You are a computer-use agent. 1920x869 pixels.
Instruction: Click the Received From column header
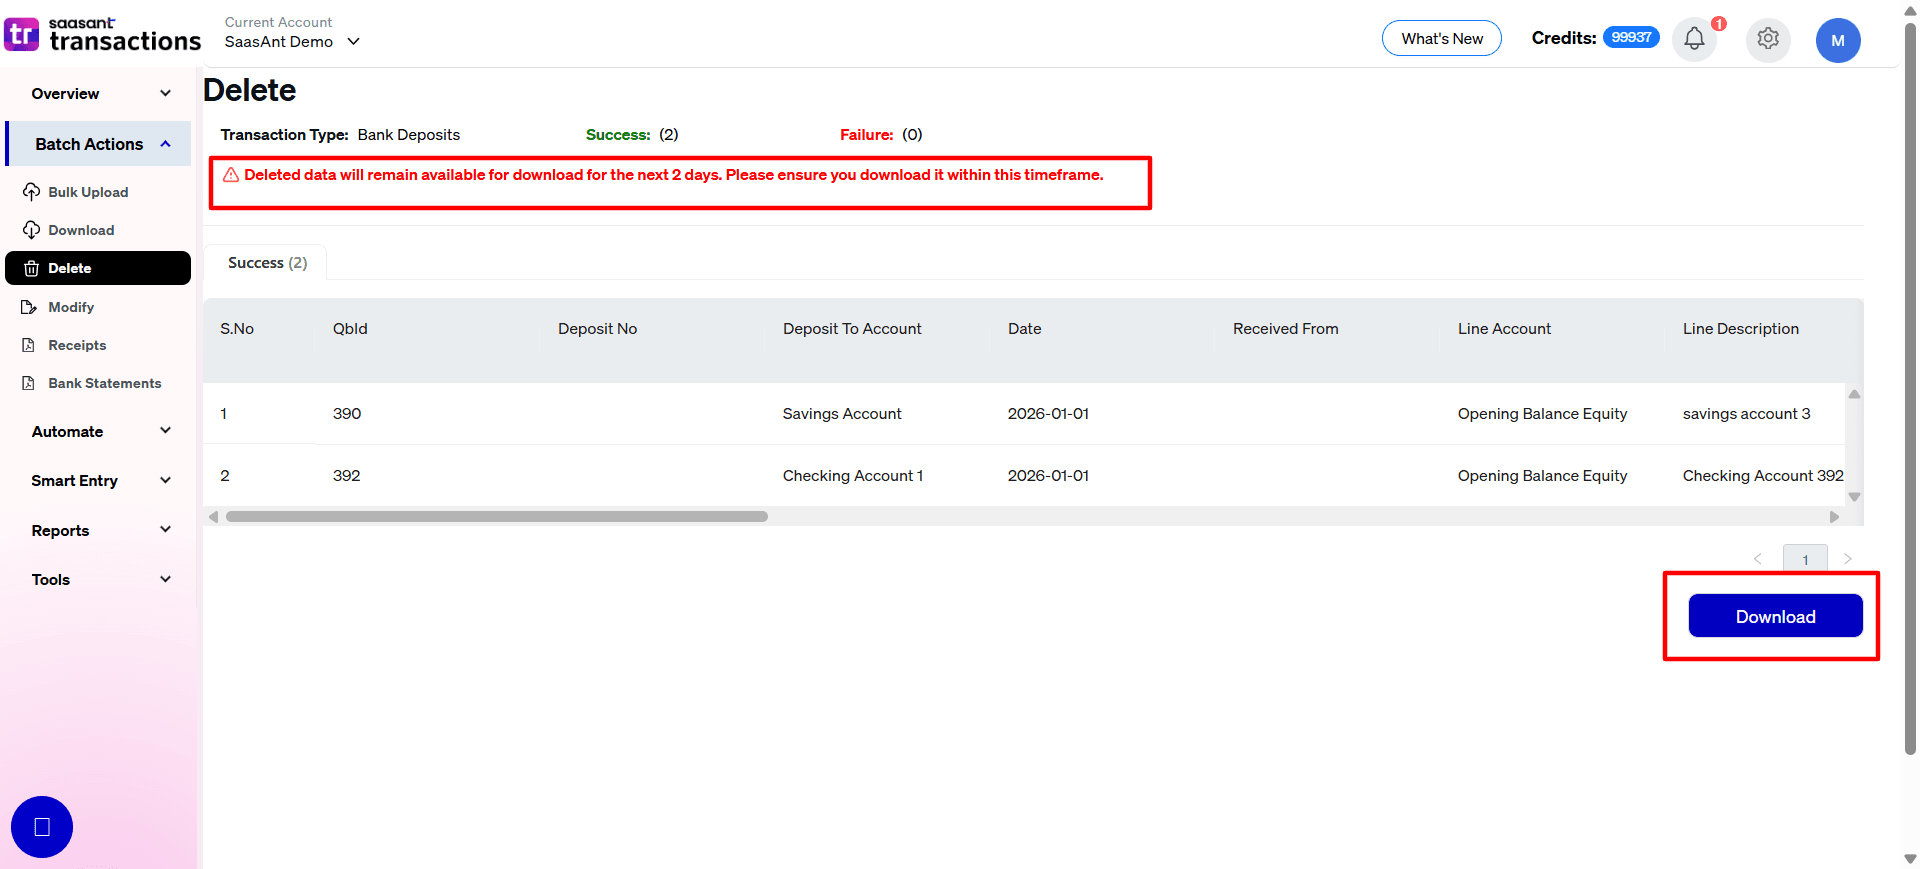point(1285,329)
